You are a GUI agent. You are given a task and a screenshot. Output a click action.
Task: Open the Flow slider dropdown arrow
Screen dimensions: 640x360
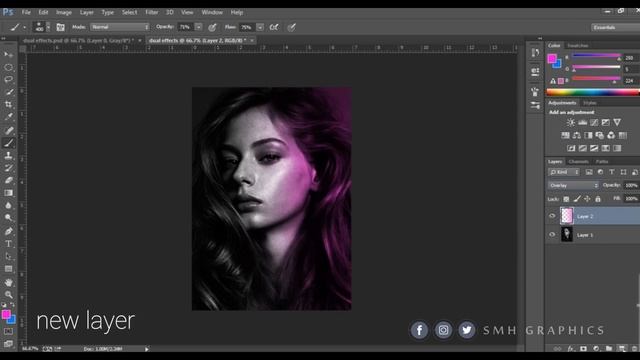pyautogui.click(x=260, y=27)
